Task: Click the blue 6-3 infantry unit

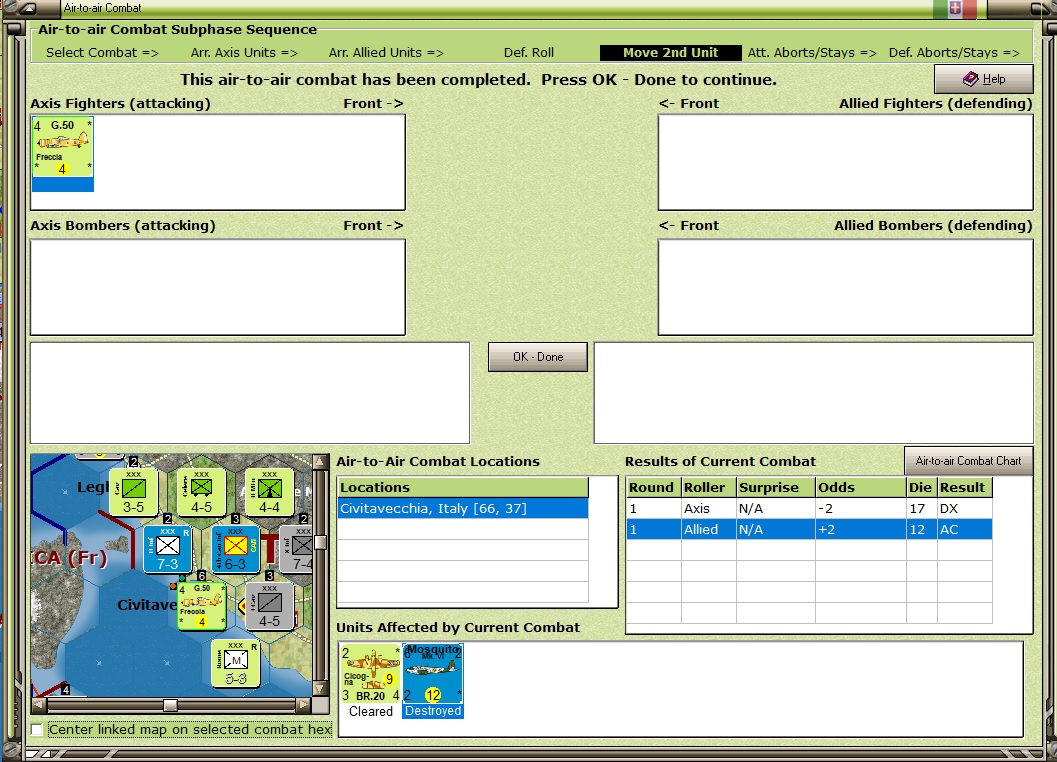Action: [x=235, y=550]
